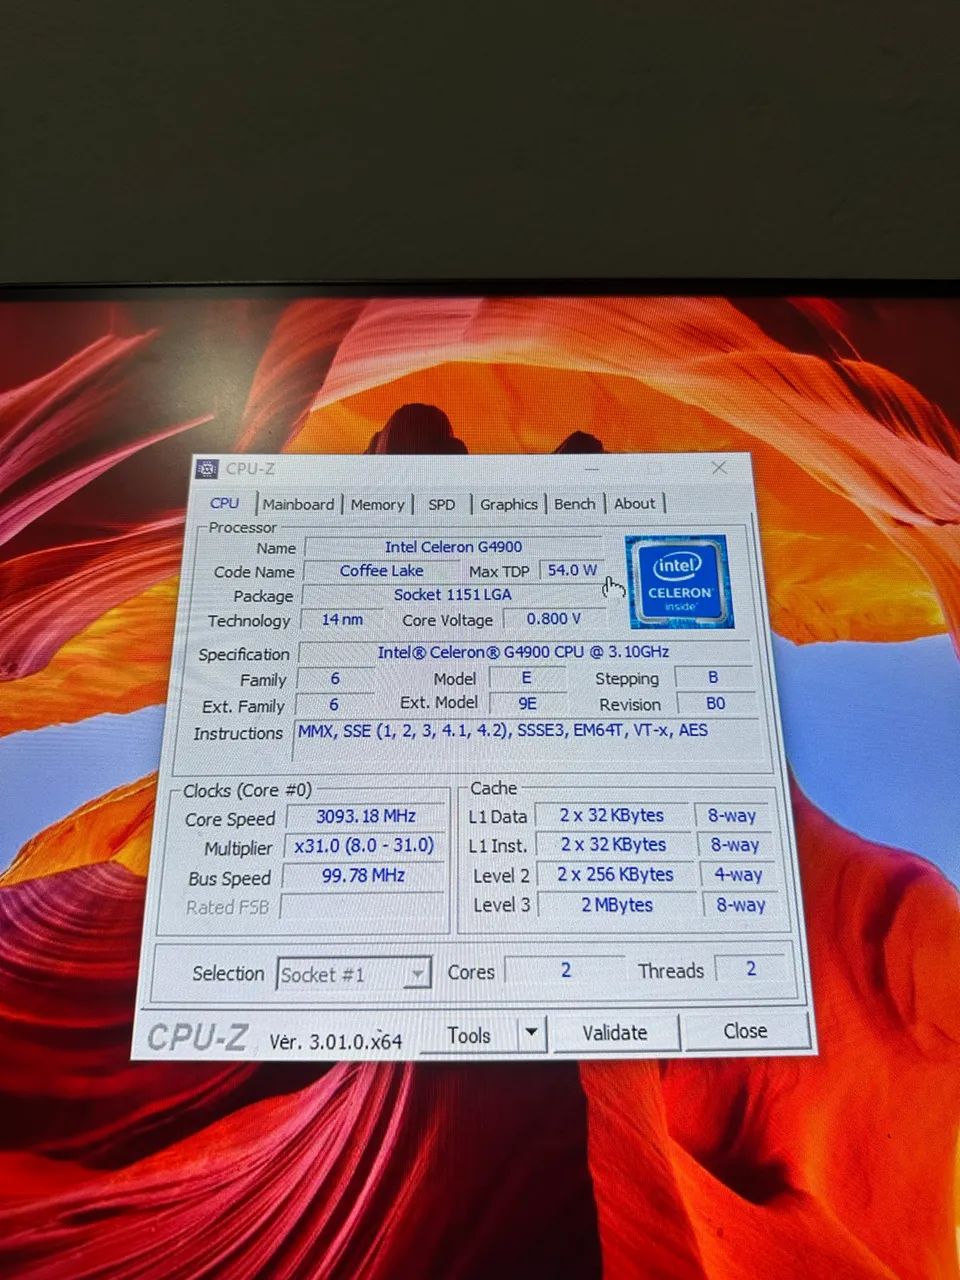The height and width of the screenshot is (1280, 960).
Task: Select the CPU tab
Action: [225, 503]
